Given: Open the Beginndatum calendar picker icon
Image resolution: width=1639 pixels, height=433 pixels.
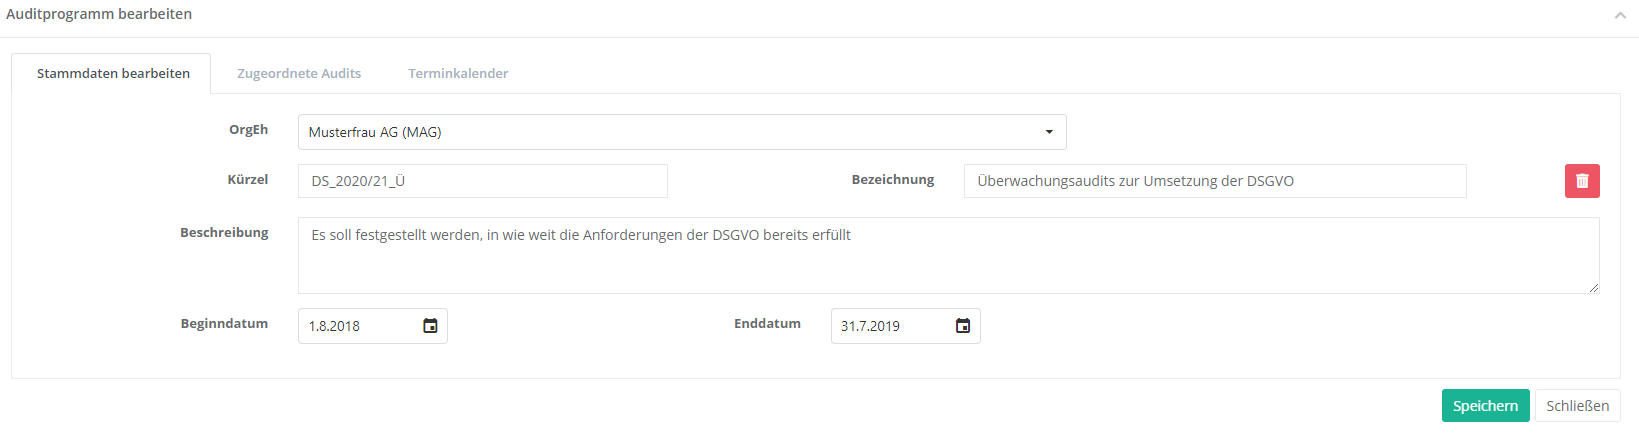Looking at the screenshot, I should [x=430, y=326].
